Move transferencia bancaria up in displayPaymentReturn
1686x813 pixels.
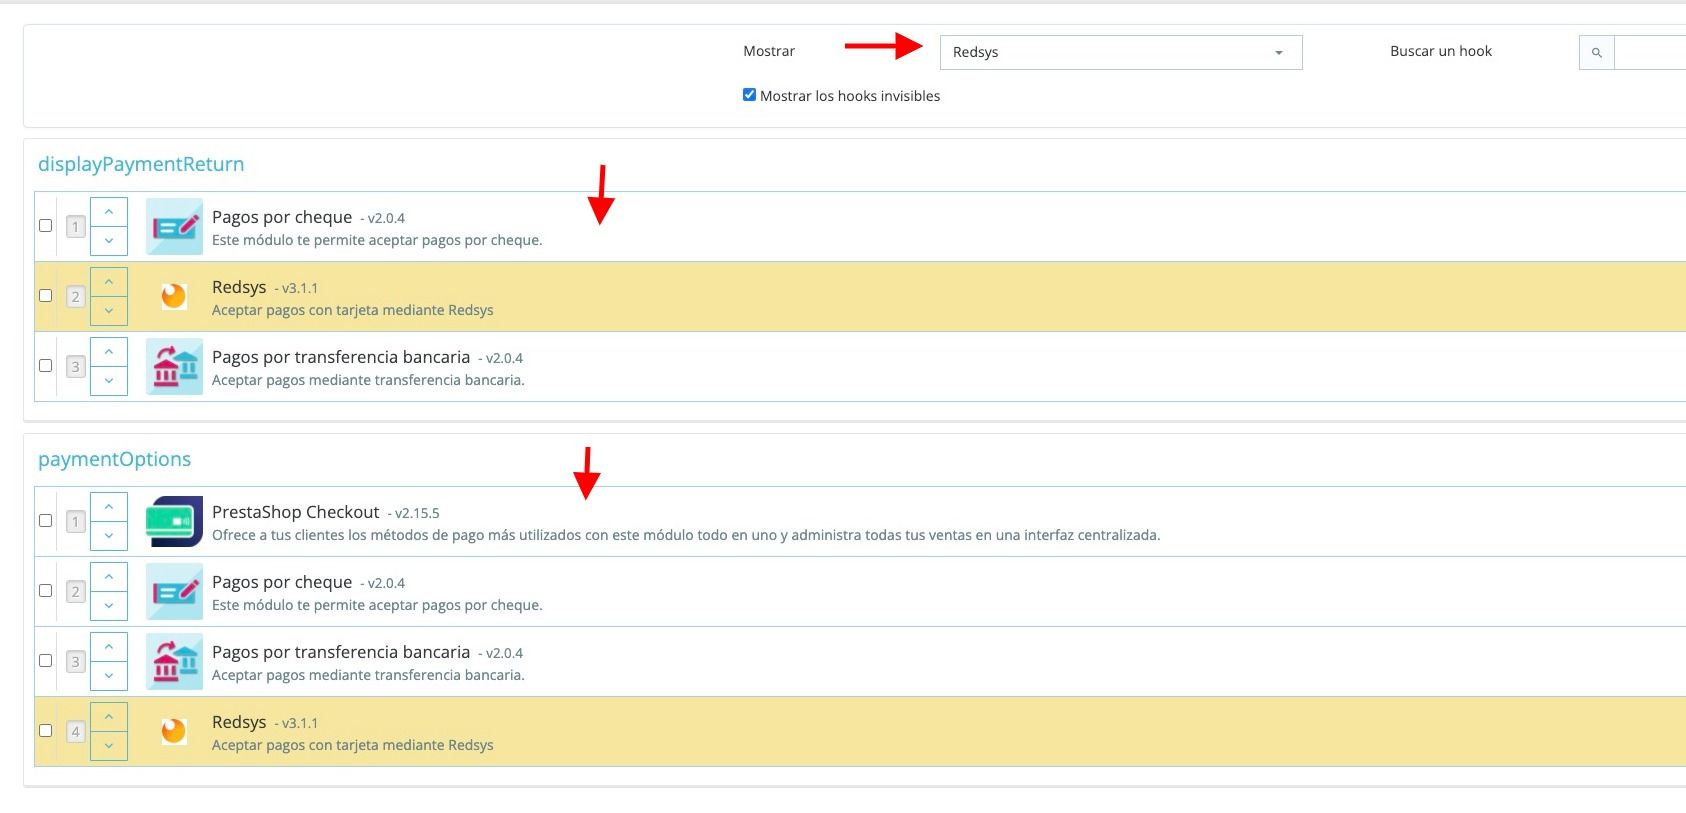(x=109, y=352)
